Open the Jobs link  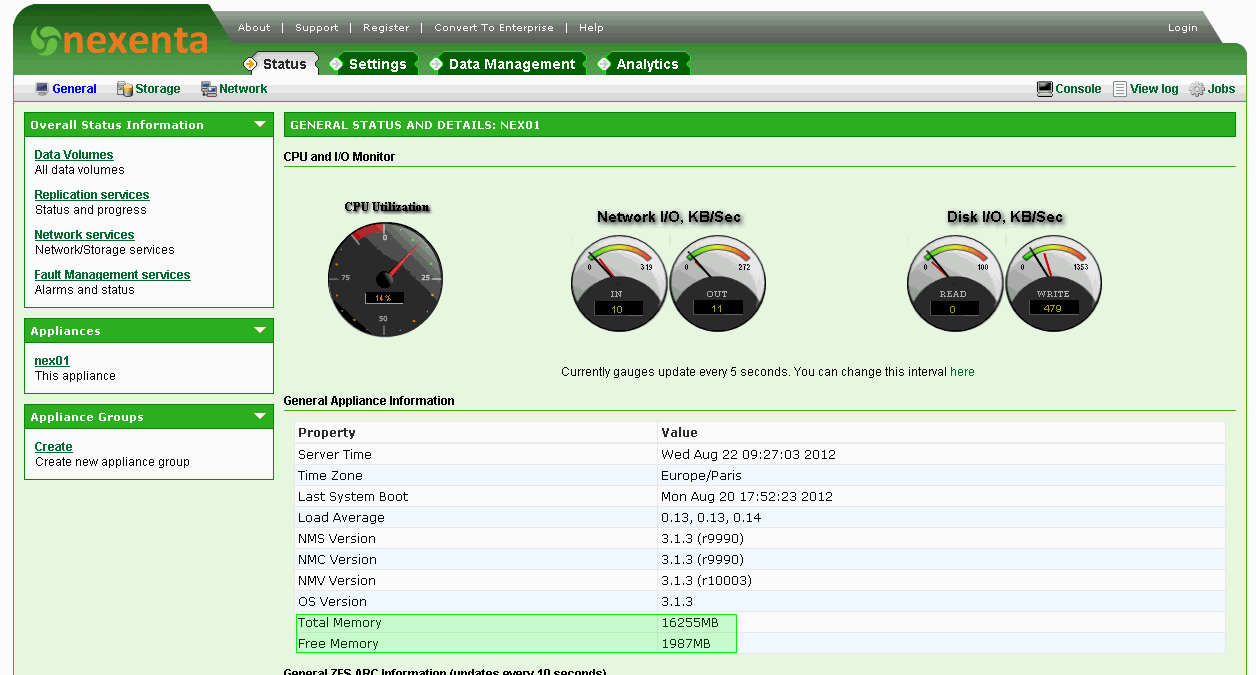(x=1221, y=89)
